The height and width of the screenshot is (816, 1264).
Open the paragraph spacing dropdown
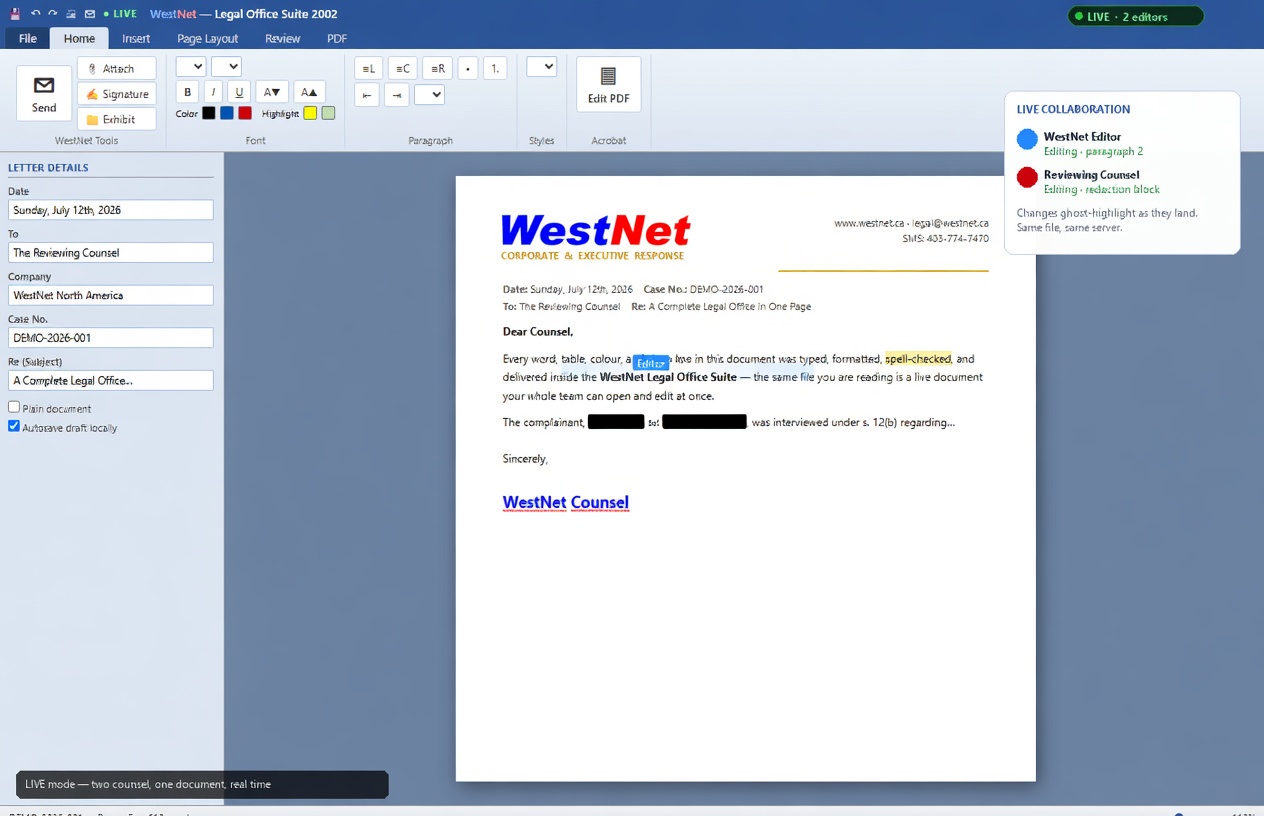click(x=429, y=94)
